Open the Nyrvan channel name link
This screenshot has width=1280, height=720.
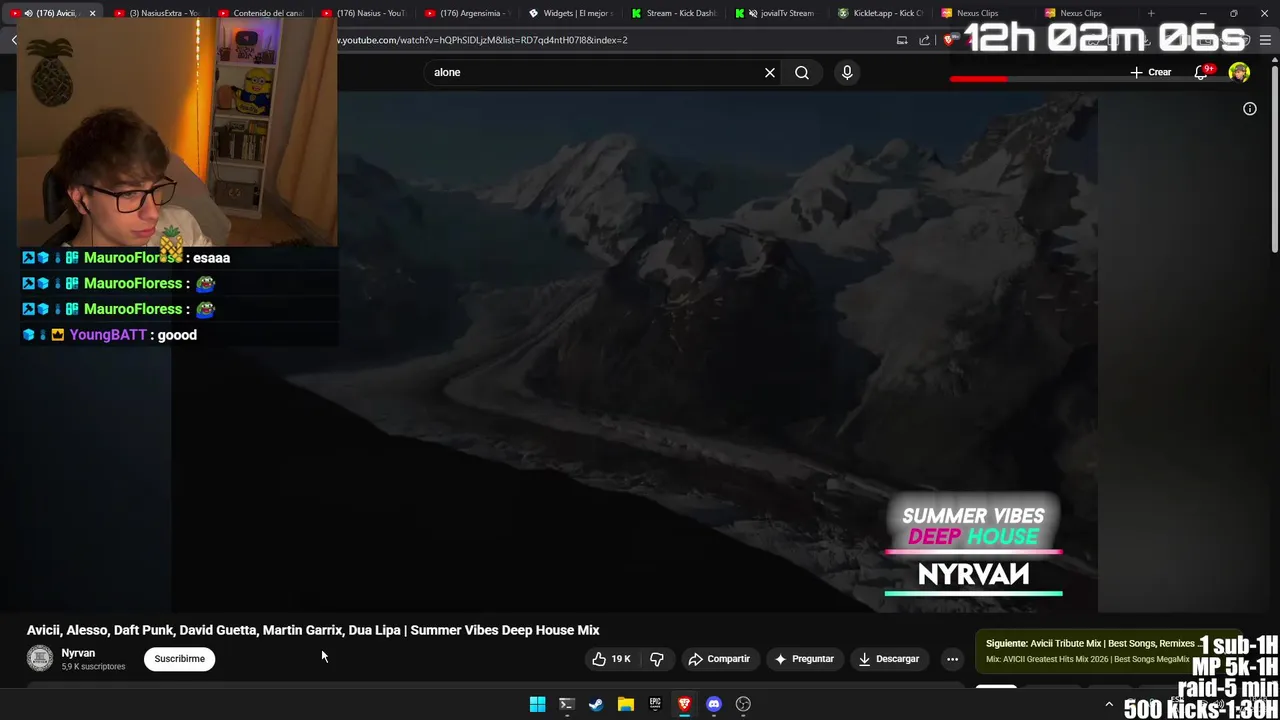78,653
